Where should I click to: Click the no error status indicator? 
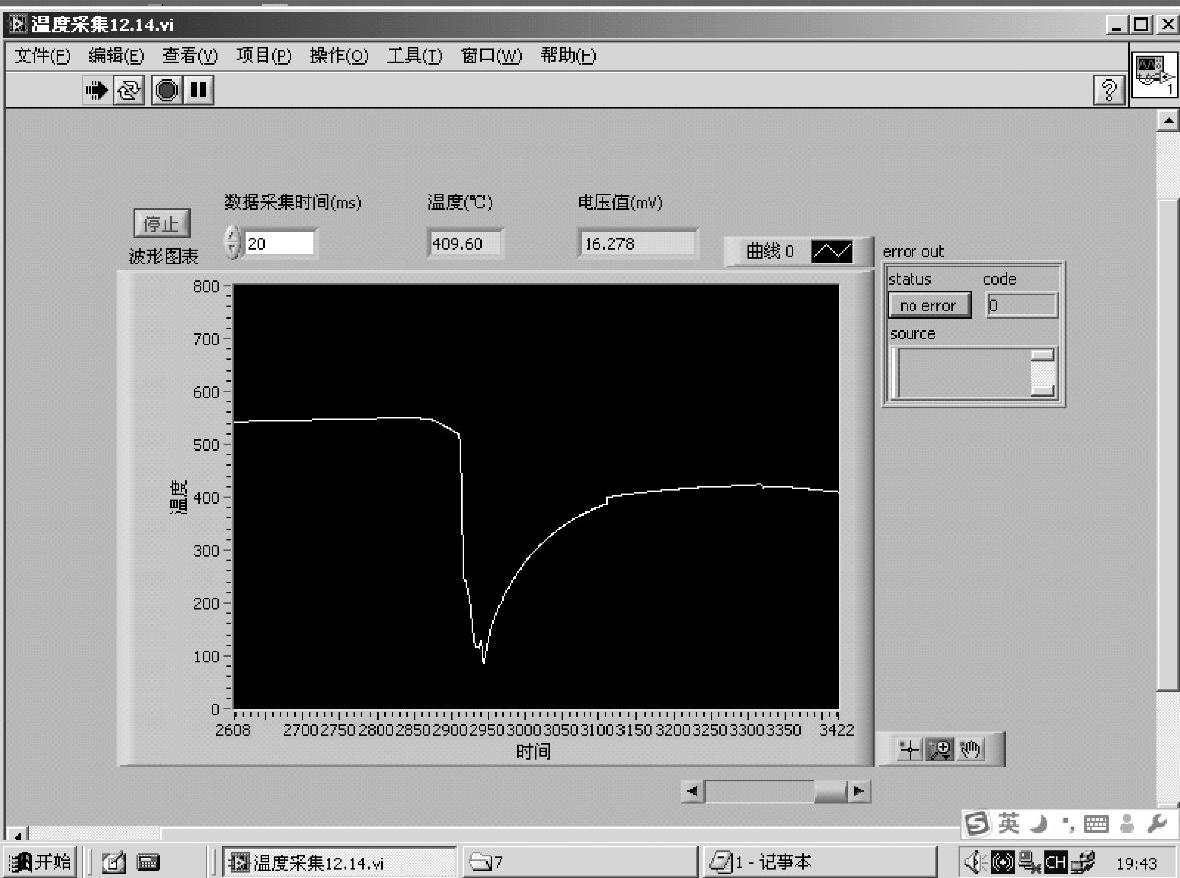(929, 305)
